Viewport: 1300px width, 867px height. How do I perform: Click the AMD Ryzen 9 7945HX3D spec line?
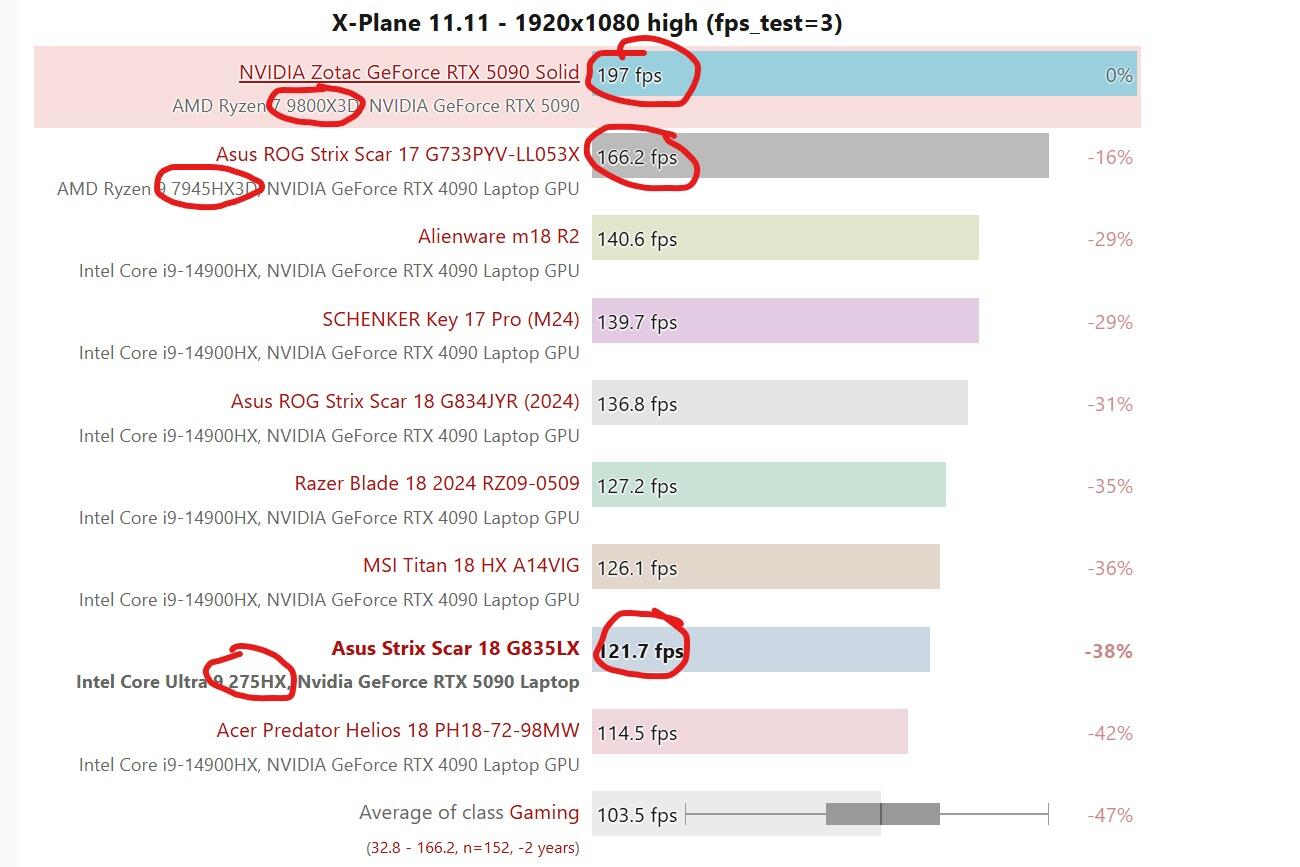click(318, 188)
